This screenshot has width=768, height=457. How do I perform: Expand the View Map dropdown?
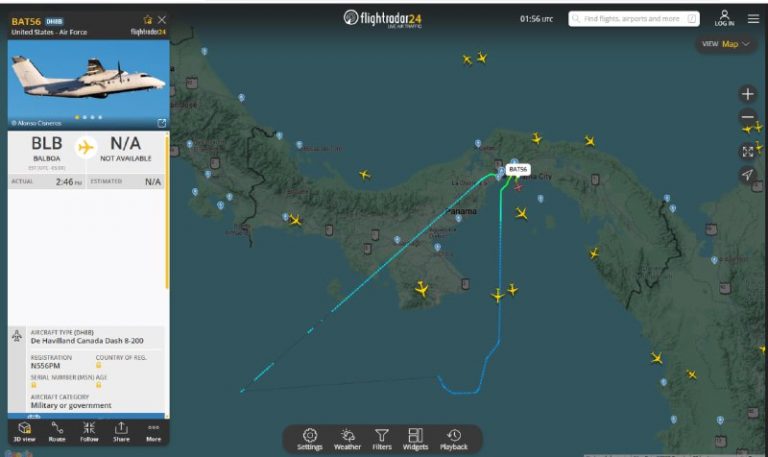[725, 44]
